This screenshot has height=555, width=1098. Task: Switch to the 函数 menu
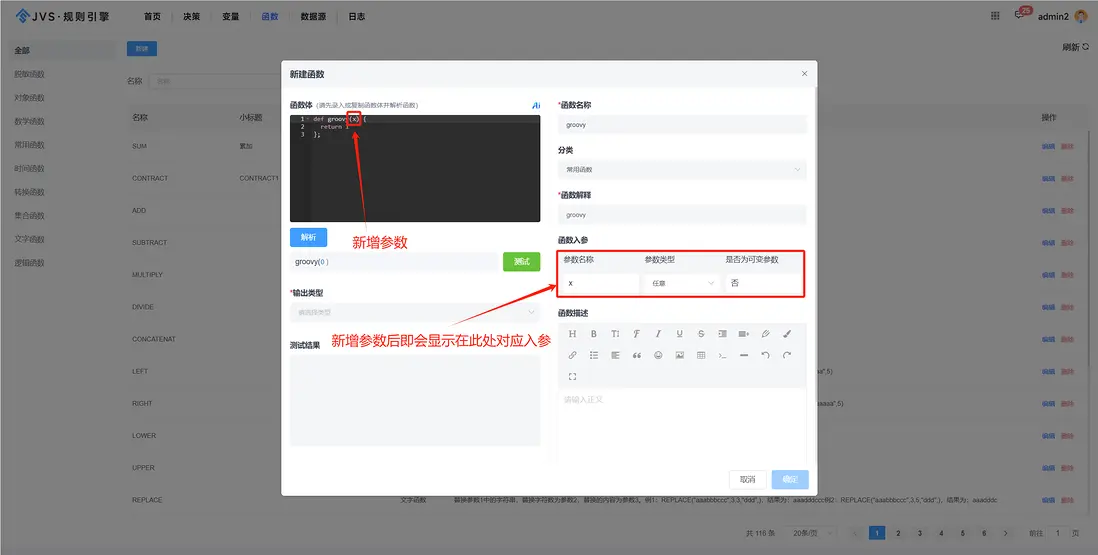pos(270,17)
